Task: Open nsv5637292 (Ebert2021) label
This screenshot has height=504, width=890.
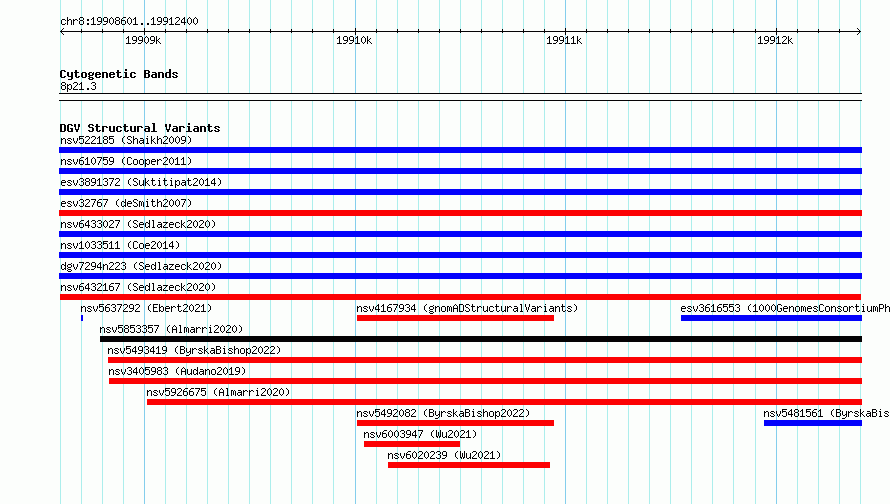Action: click(x=146, y=308)
